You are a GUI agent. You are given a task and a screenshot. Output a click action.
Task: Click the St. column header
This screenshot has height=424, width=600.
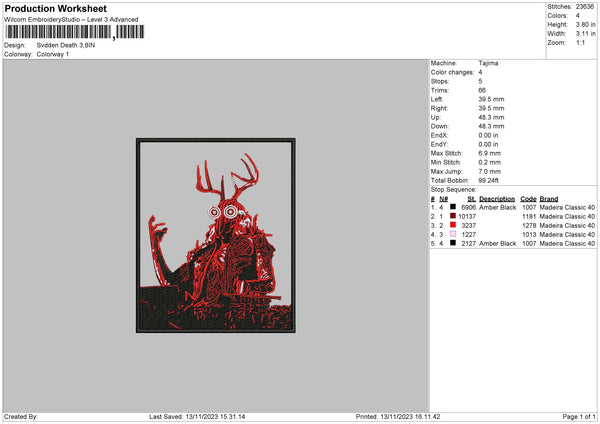[x=470, y=198]
